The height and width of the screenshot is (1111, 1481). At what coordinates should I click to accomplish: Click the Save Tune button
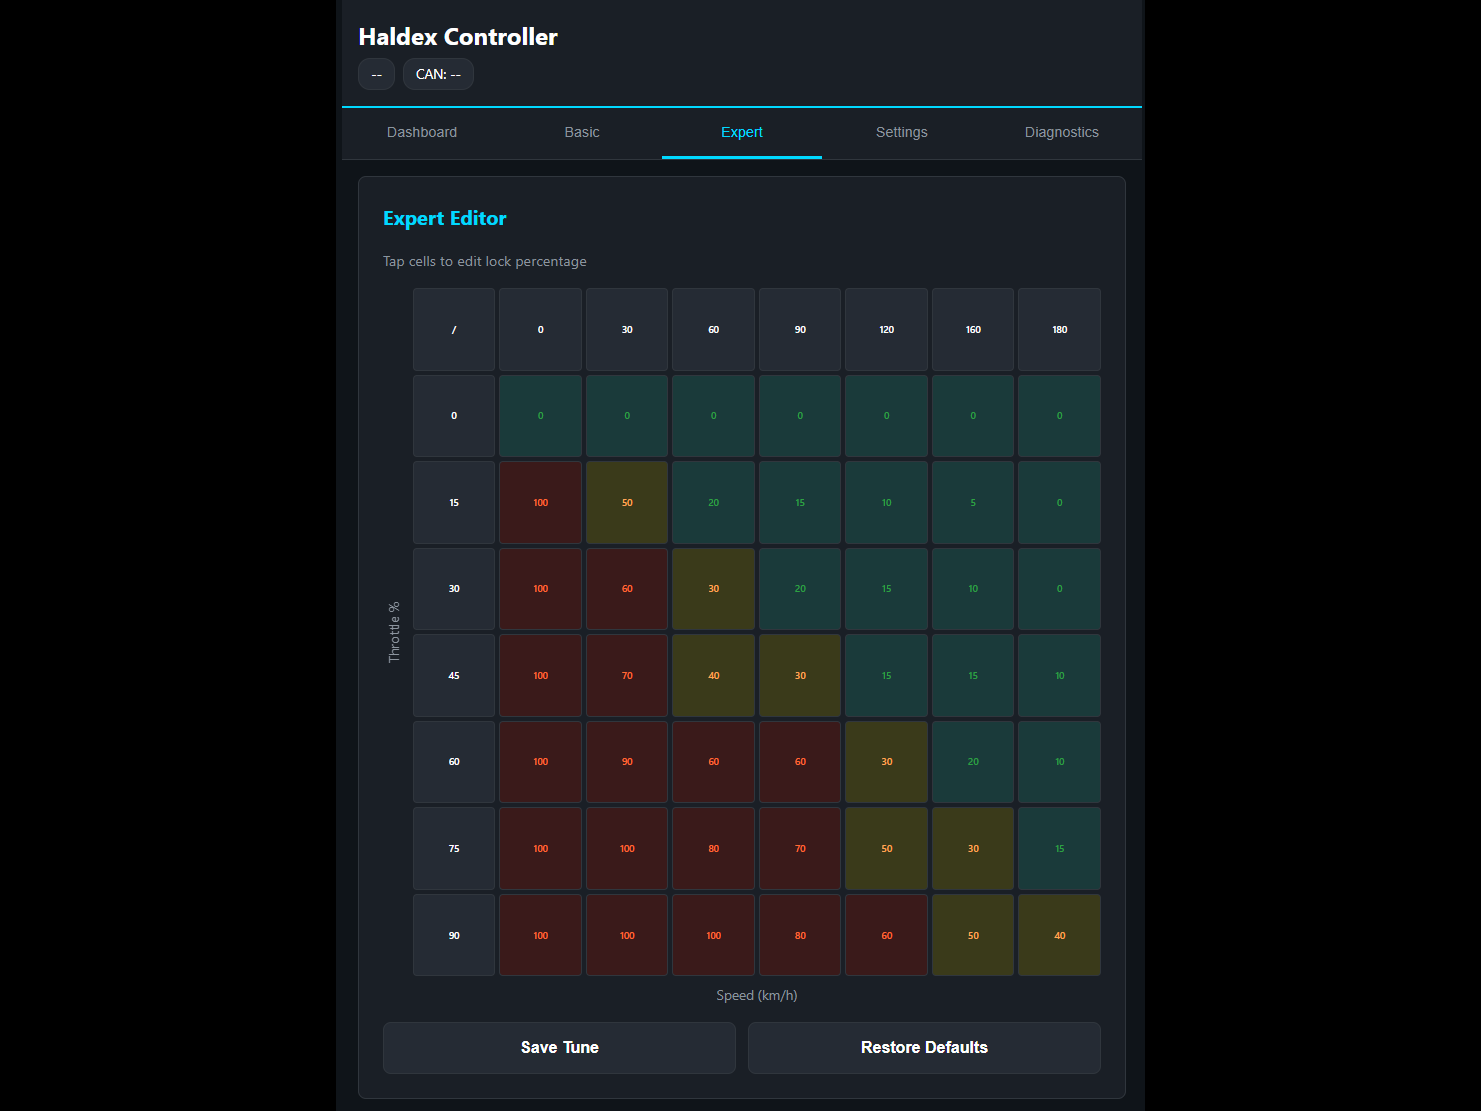tap(559, 1048)
